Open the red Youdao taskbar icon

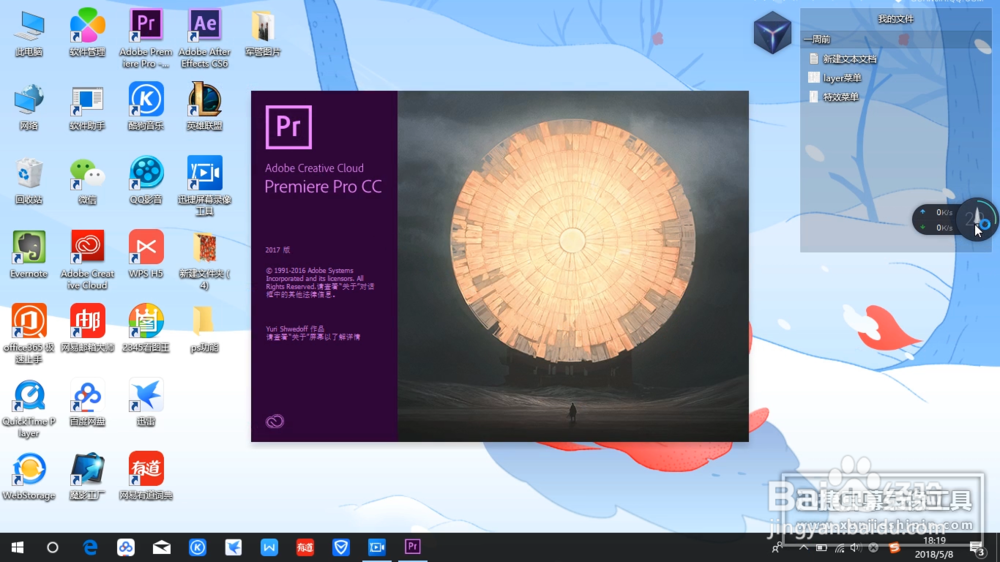pos(305,547)
